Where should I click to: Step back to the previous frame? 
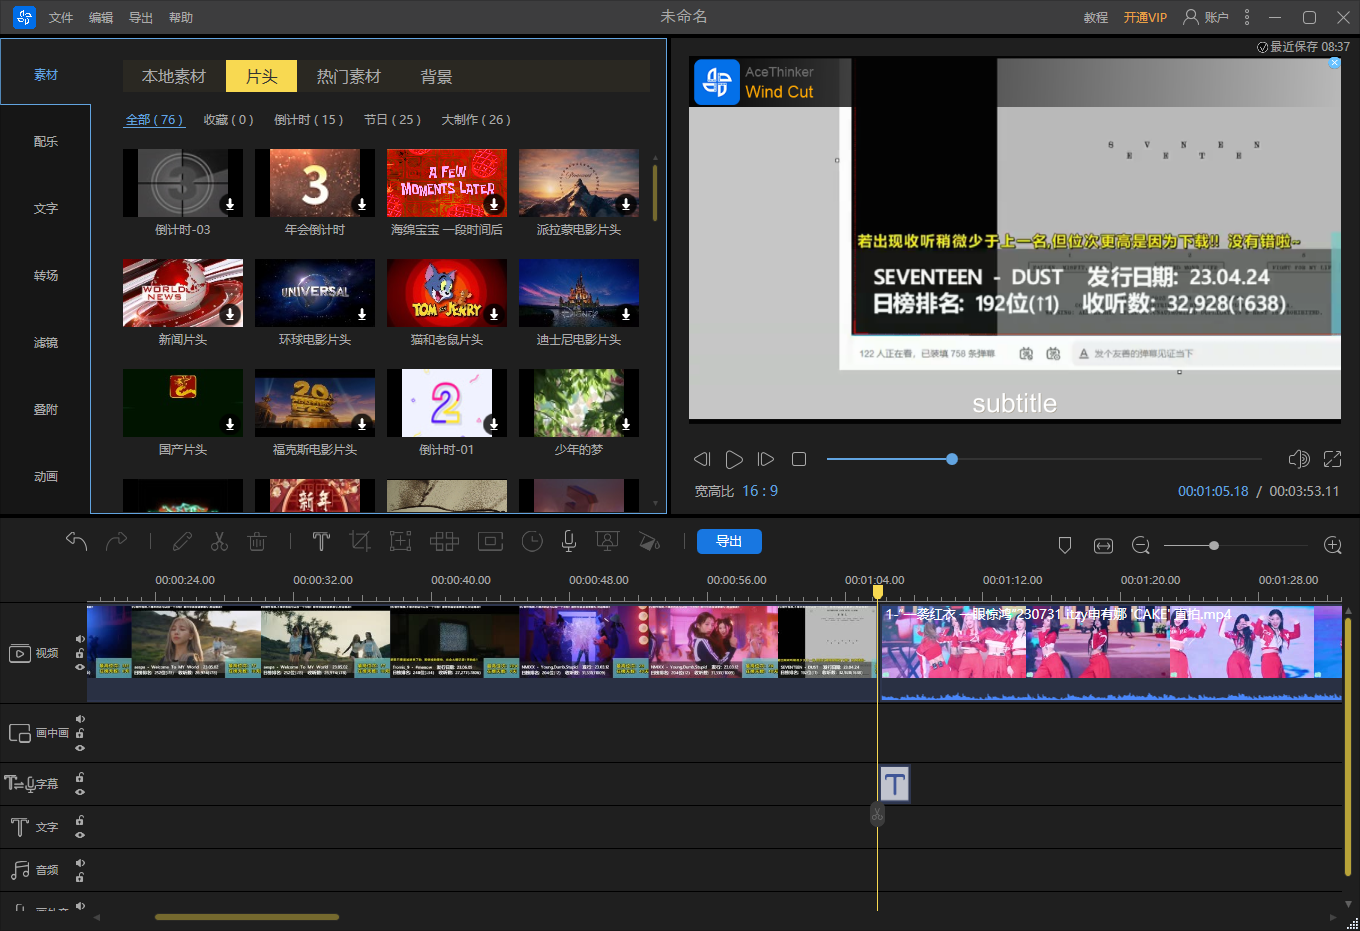tap(702, 459)
